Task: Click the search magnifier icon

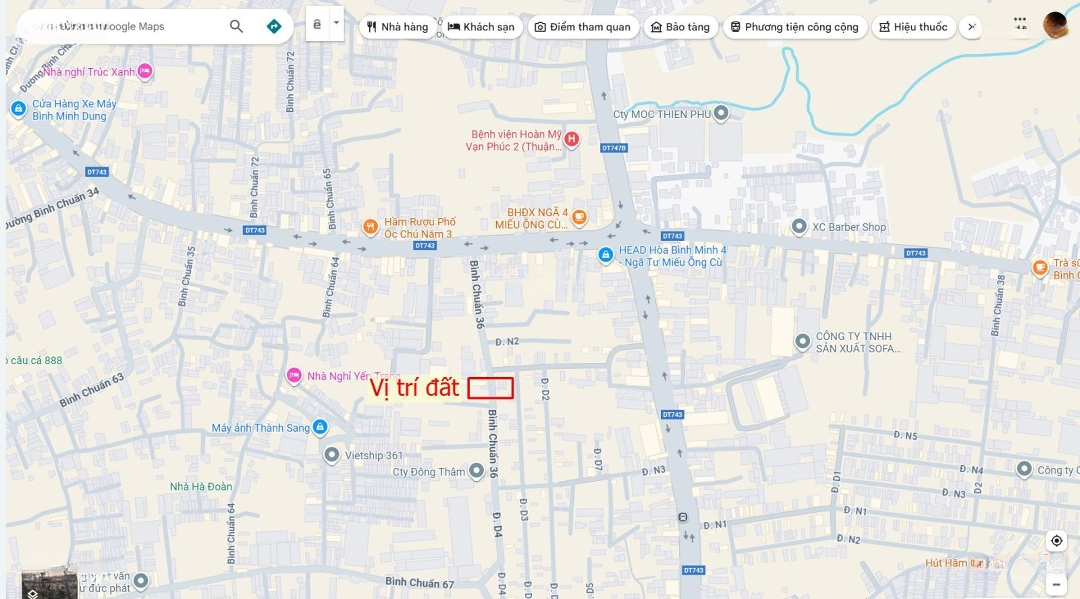Action: 236,26
